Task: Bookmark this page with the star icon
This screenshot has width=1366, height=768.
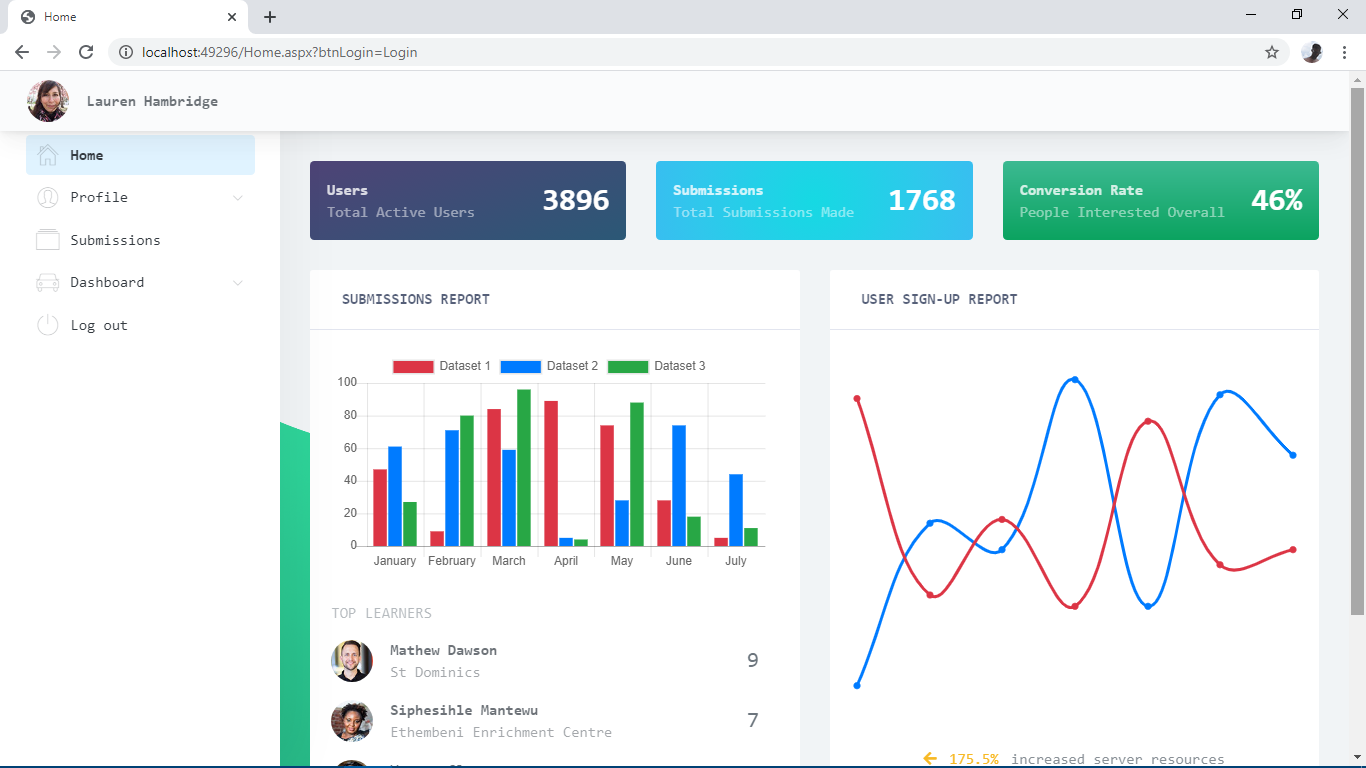Action: pyautogui.click(x=1272, y=52)
